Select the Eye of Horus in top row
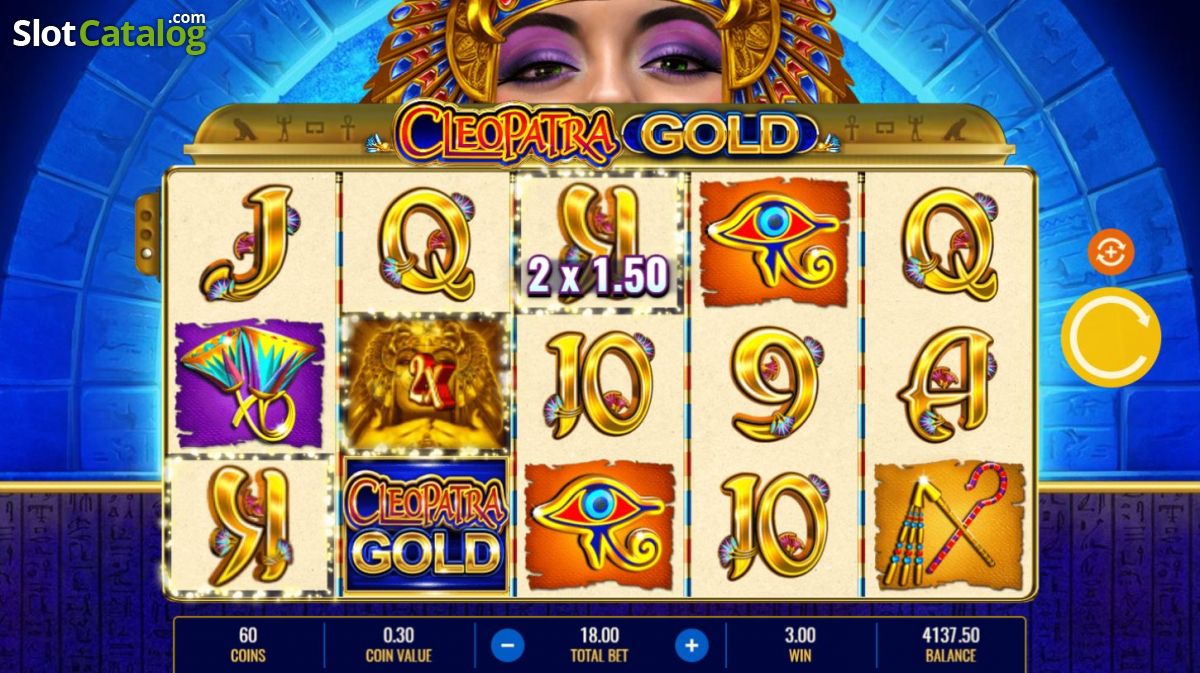The width and height of the screenshot is (1200, 673). coord(774,242)
